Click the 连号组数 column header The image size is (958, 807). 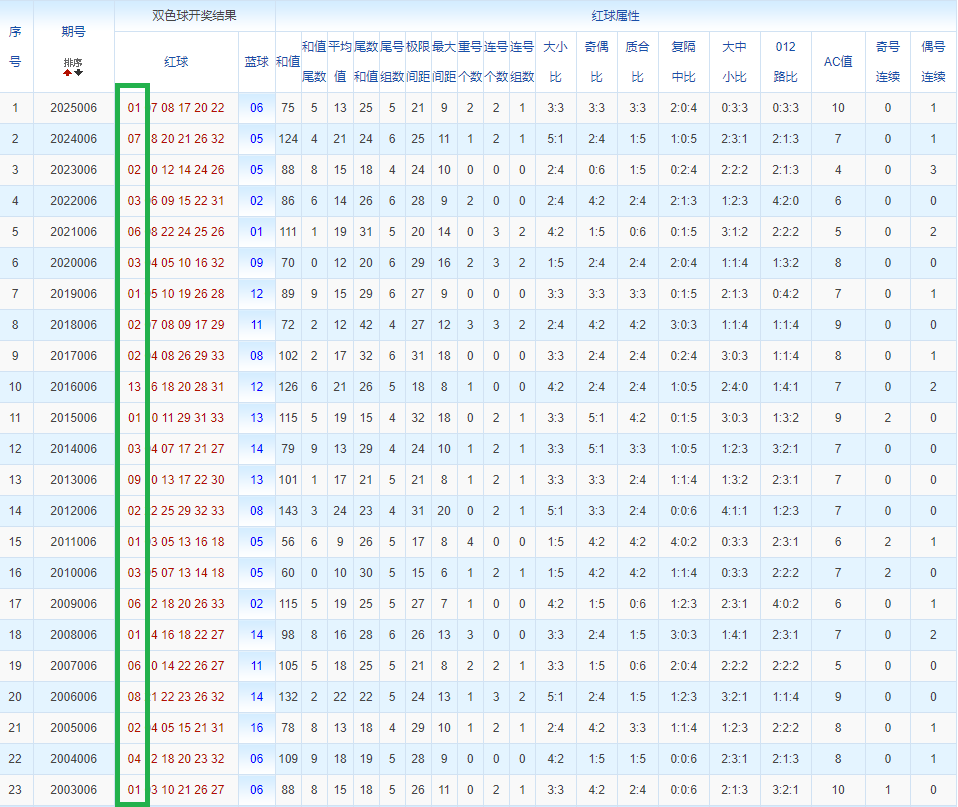coord(522,62)
